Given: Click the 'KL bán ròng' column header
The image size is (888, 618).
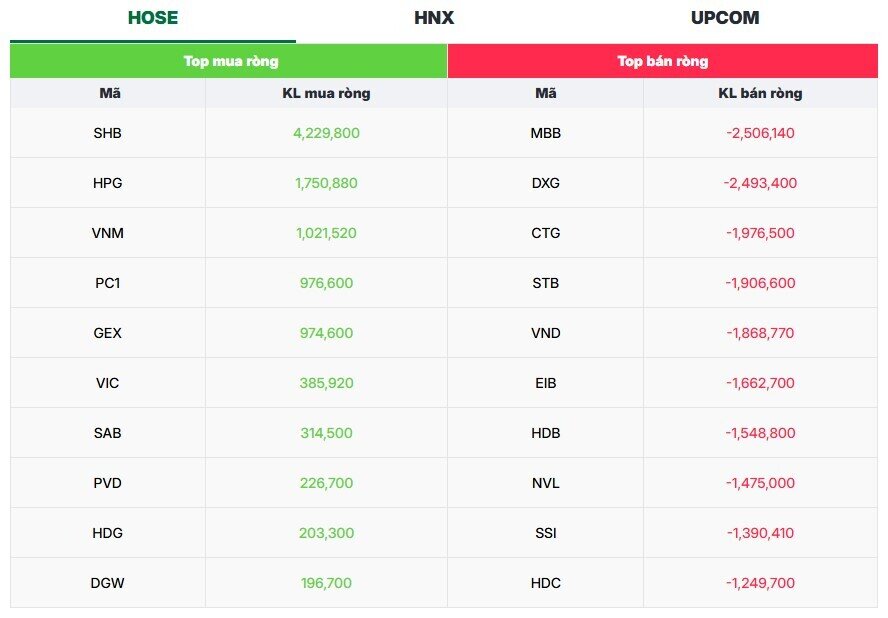Looking at the screenshot, I should pyautogui.click(x=760, y=93).
